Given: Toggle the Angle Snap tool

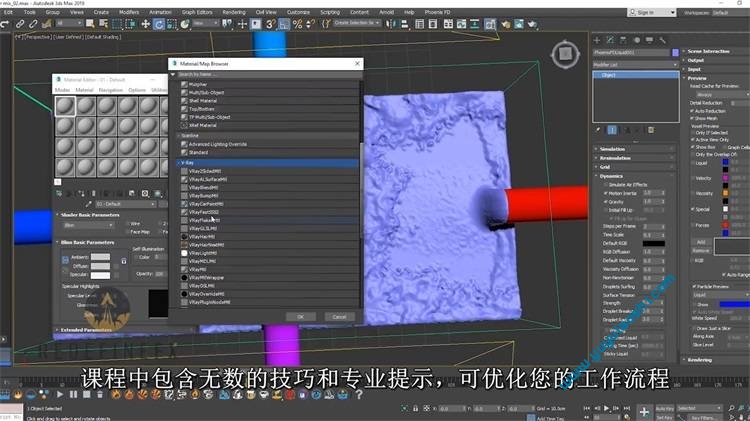Looking at the screenshot, I should pyautogui.click(x=284, y=24).
